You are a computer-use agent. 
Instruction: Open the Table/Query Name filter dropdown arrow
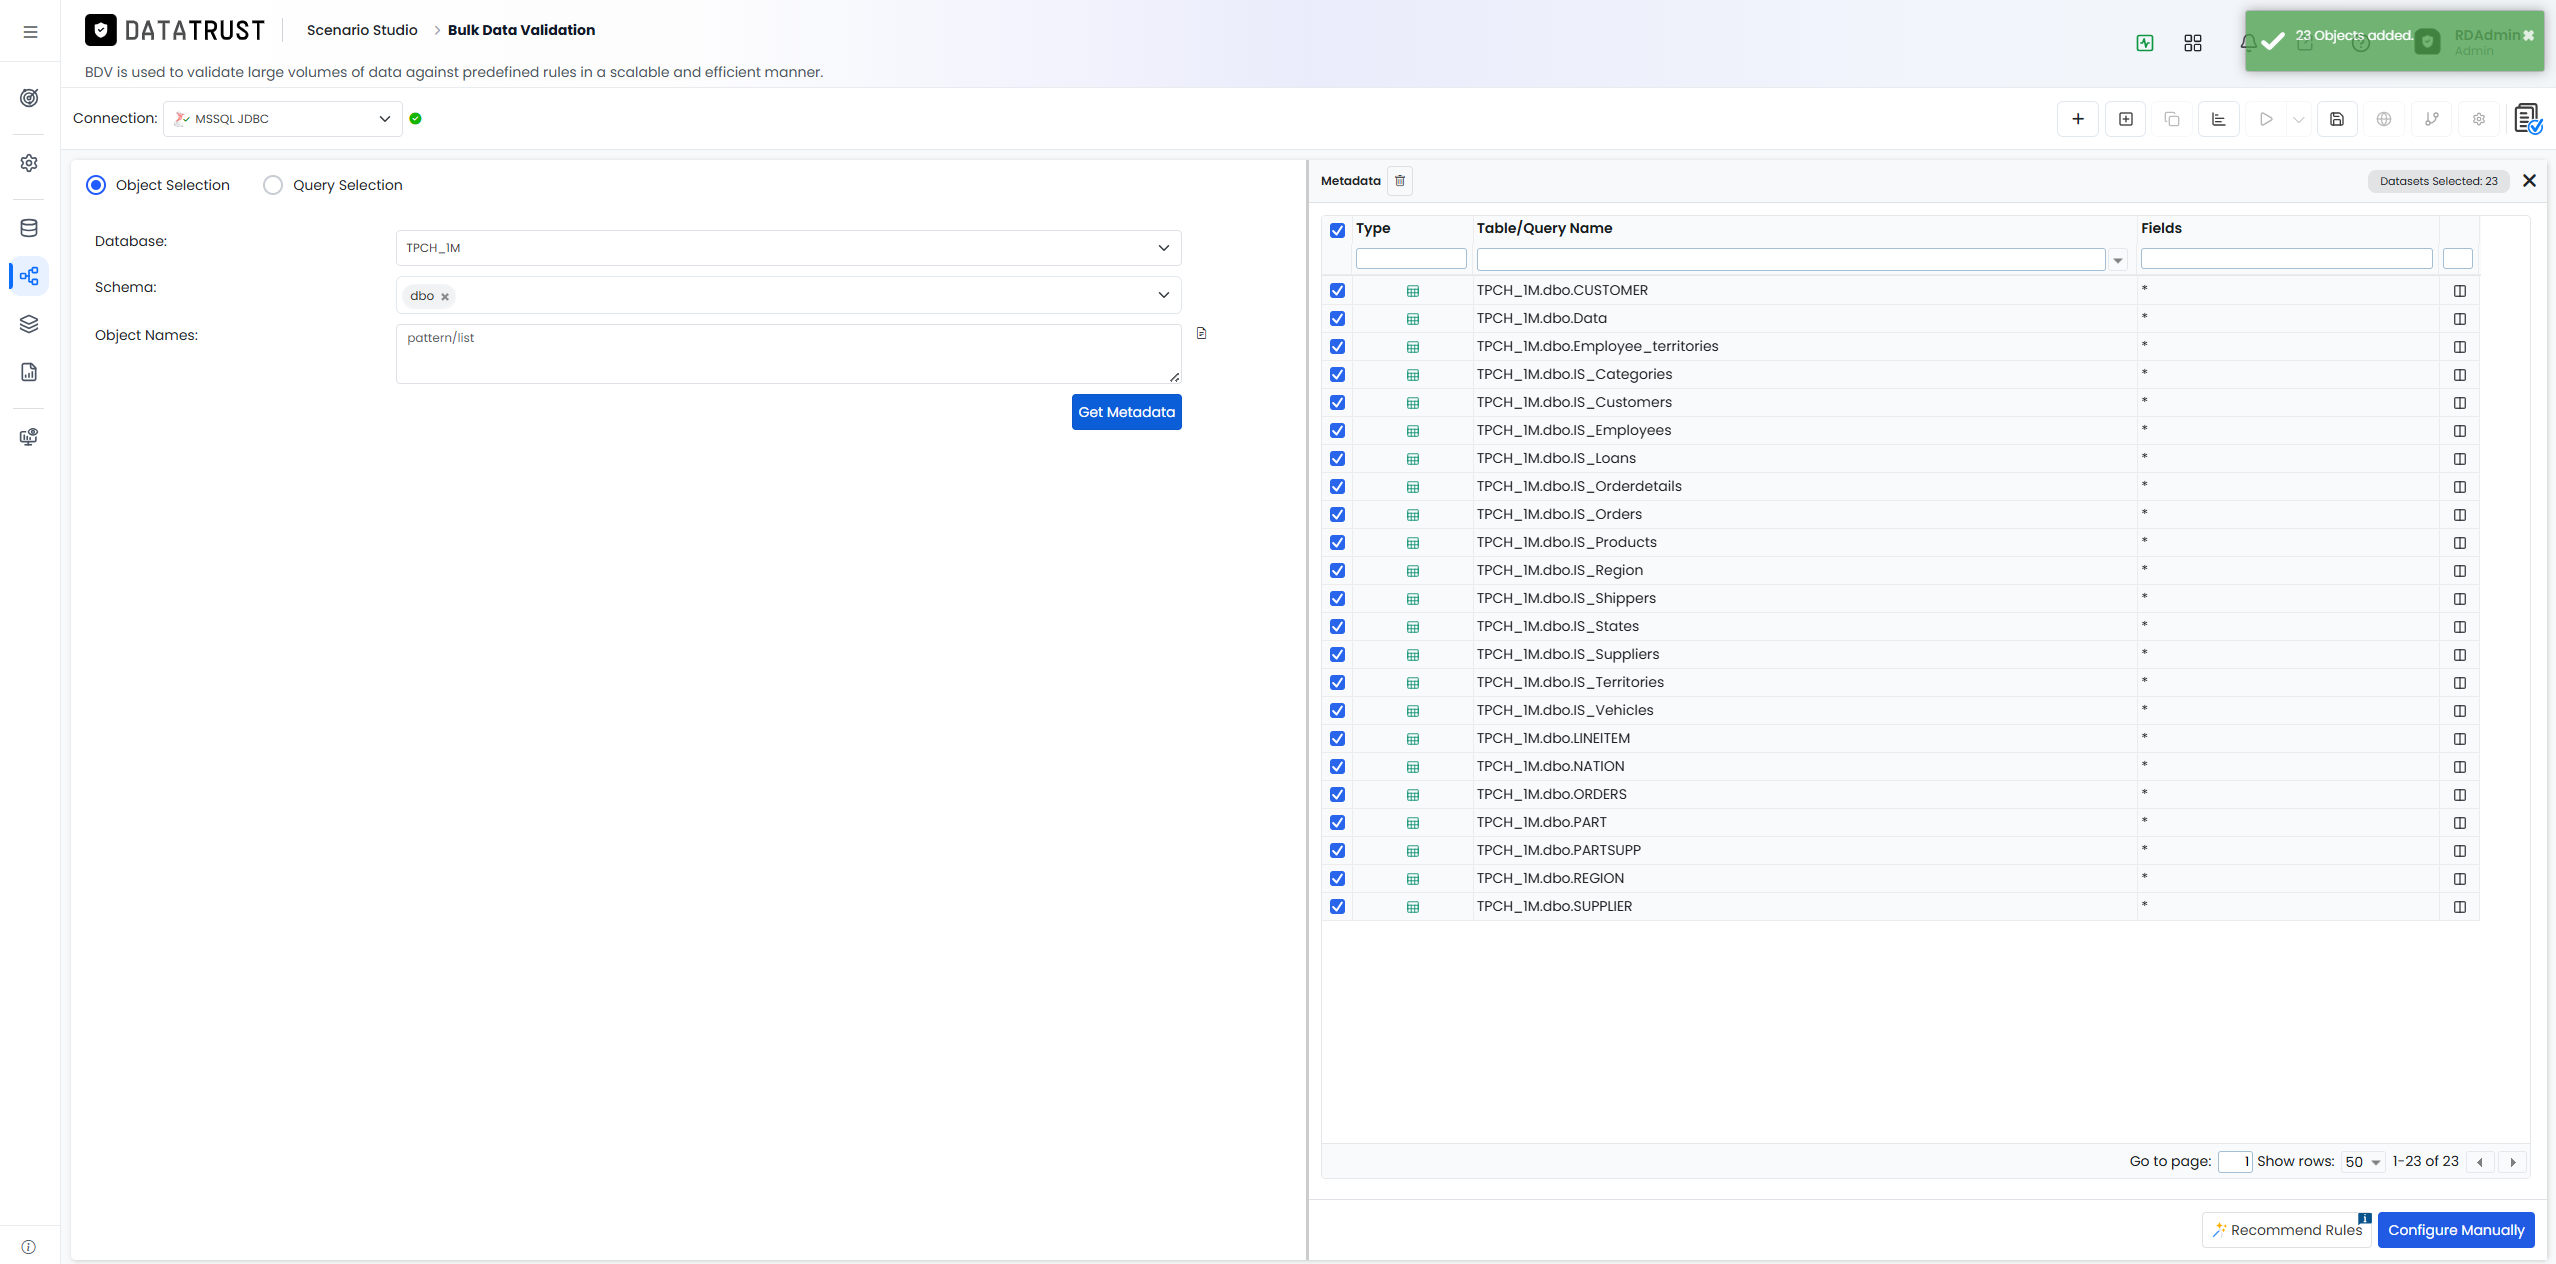(x=2117, y=260)
